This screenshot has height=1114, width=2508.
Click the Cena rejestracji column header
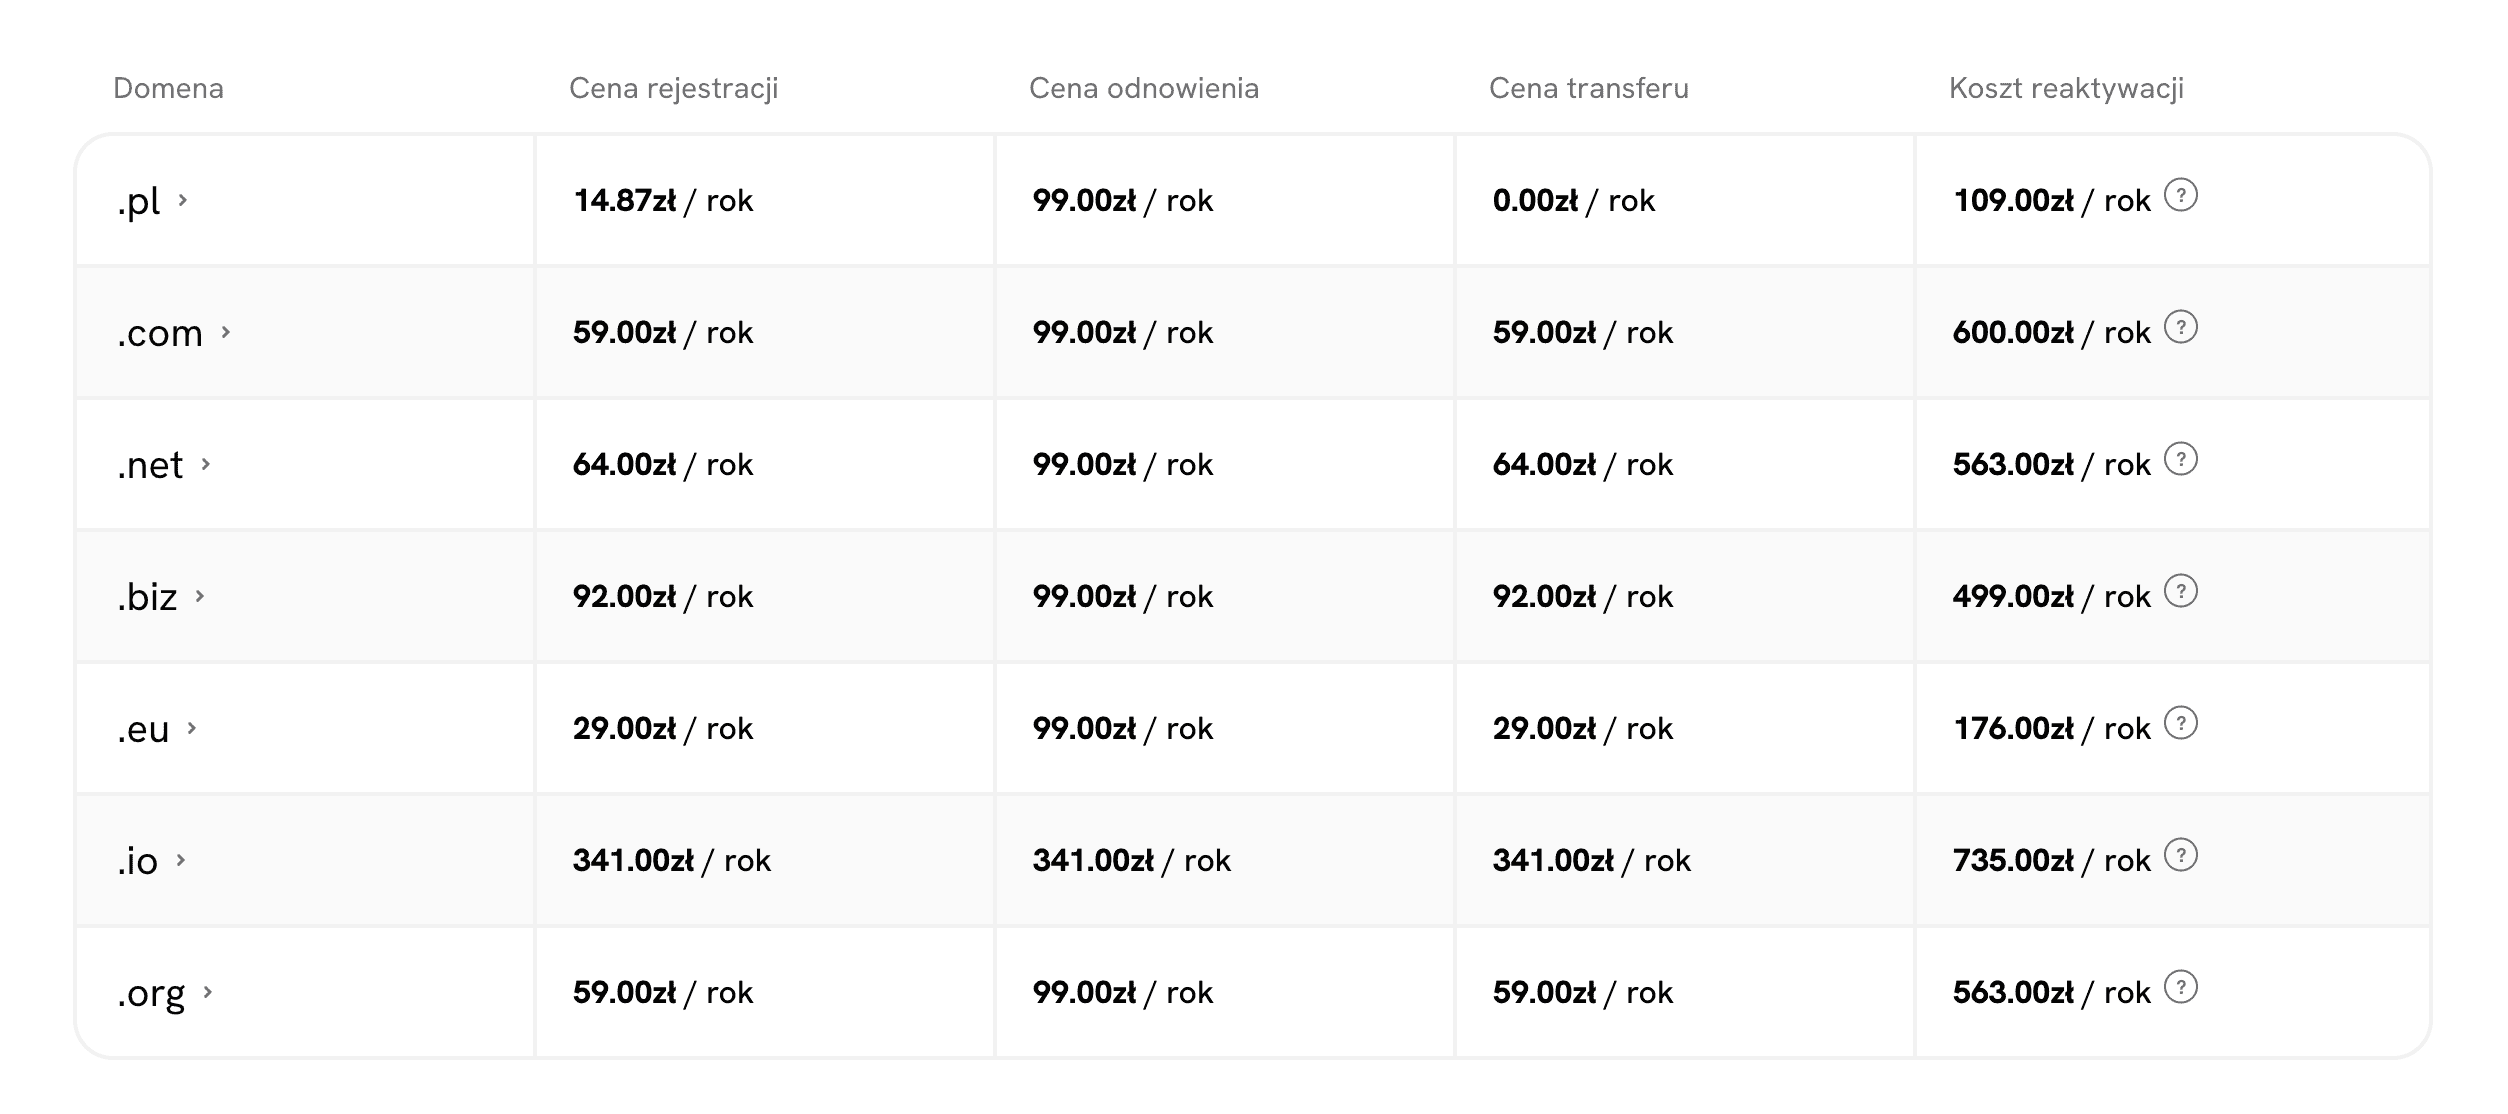pyautogui.click(x=673, y=88)
